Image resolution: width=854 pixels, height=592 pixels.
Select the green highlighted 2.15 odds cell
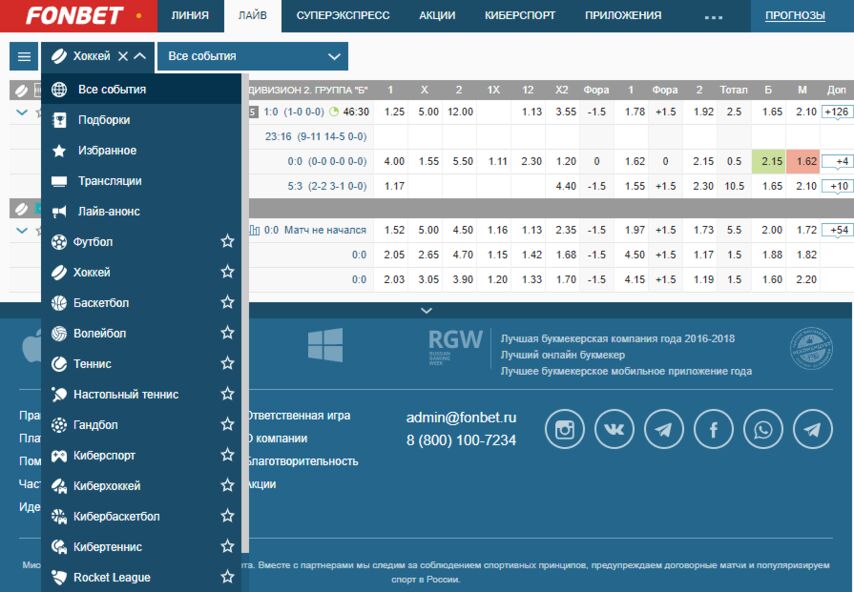768,161
